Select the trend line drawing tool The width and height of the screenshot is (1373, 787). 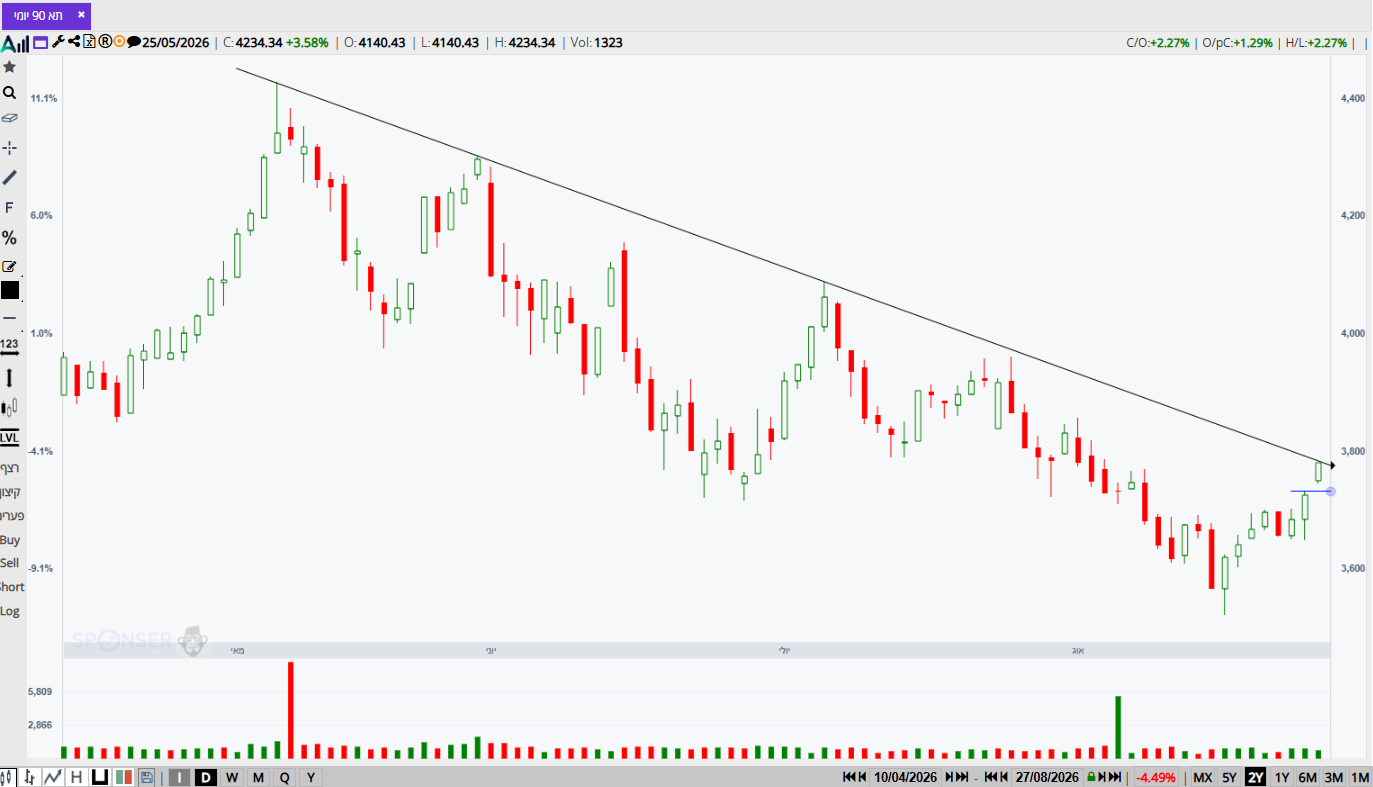coord(9,177)
